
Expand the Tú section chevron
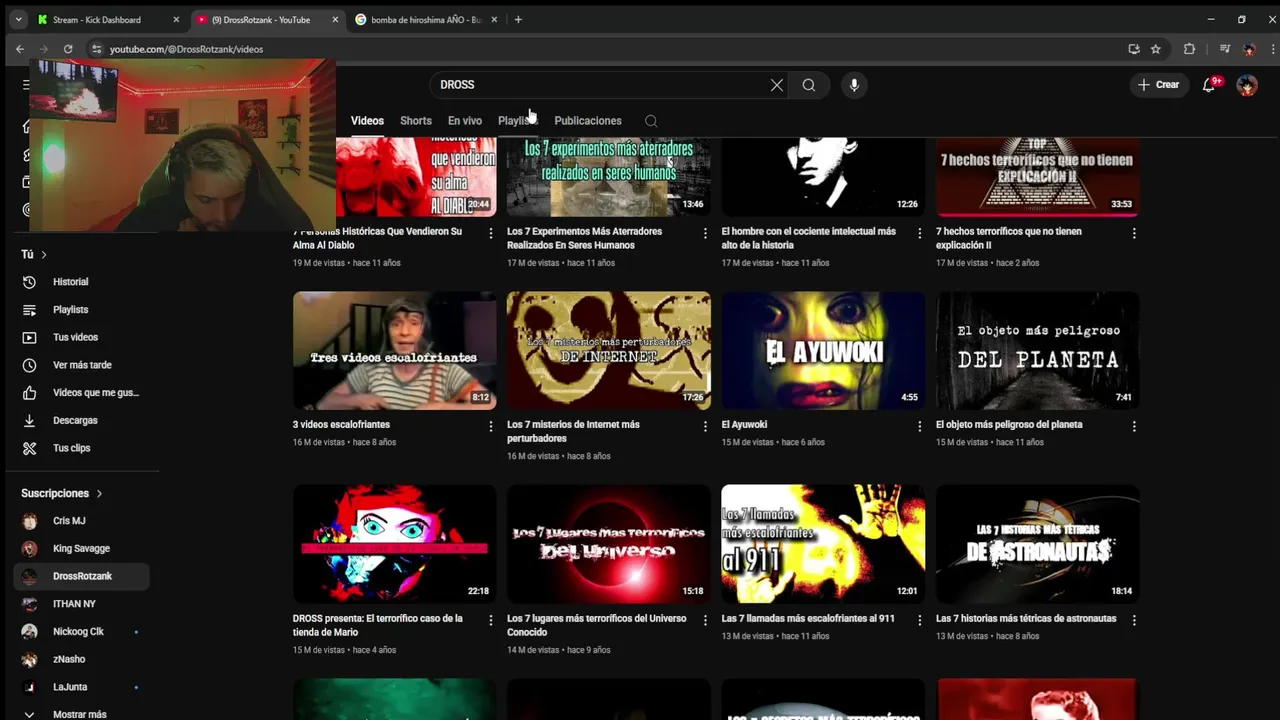point(43,255)
